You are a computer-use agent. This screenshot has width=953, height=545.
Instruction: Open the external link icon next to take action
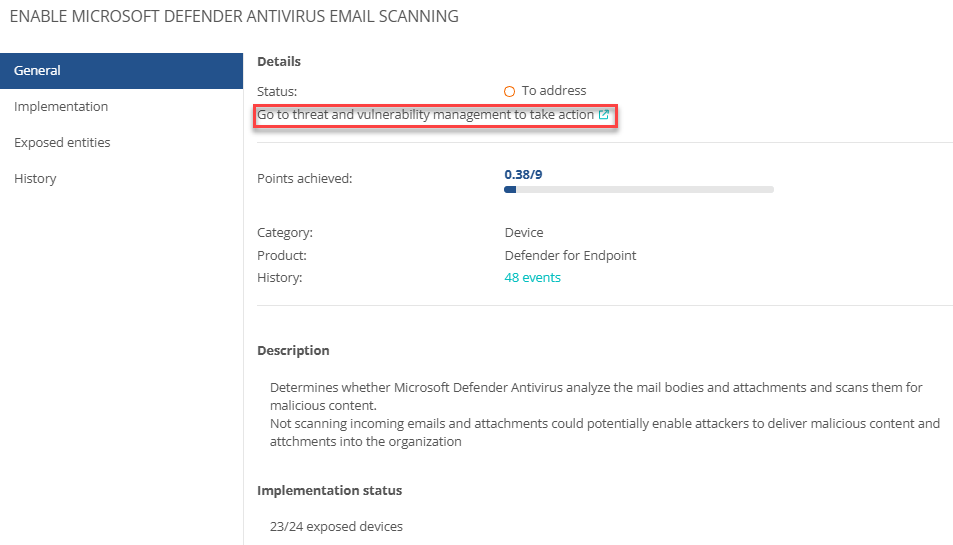604,114
